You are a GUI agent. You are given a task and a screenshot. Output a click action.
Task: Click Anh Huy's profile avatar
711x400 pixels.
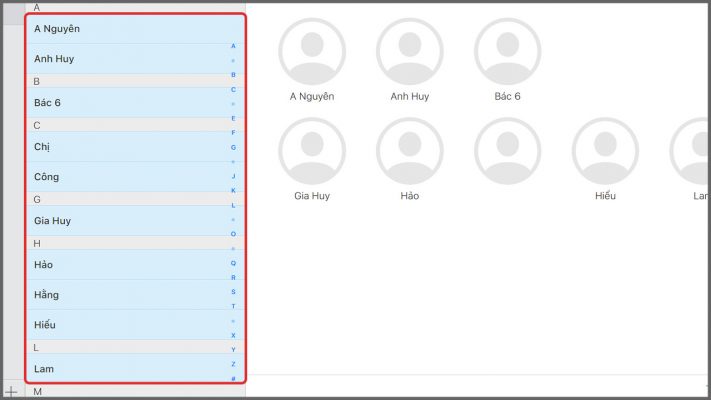tap(409, 51)
